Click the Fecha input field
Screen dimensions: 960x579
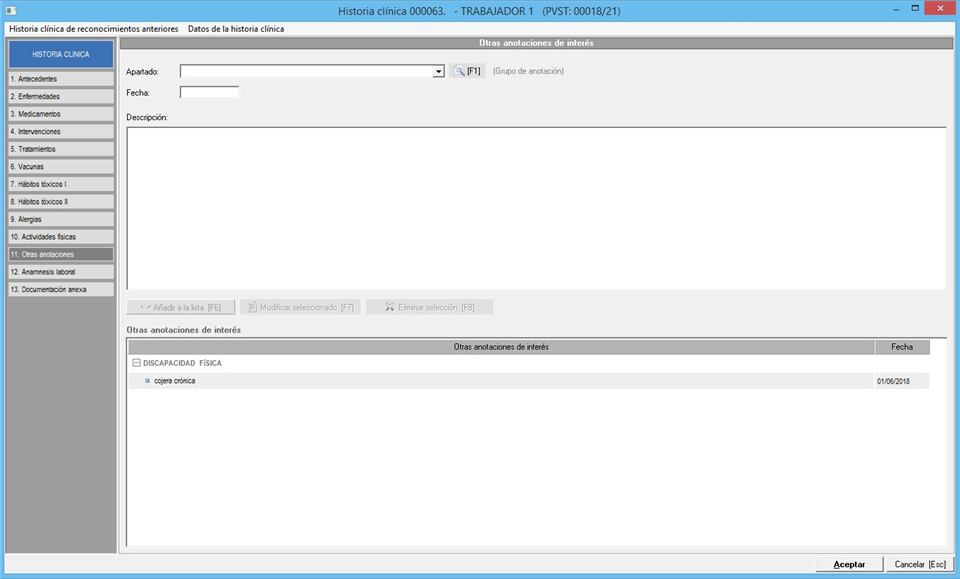pos(209,92)
